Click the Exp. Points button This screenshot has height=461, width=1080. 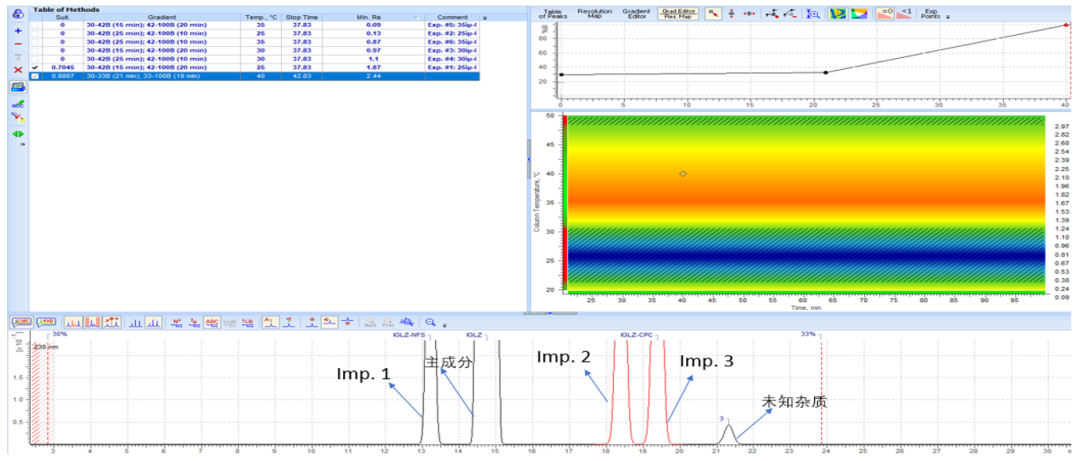click(x=931, y=13)
